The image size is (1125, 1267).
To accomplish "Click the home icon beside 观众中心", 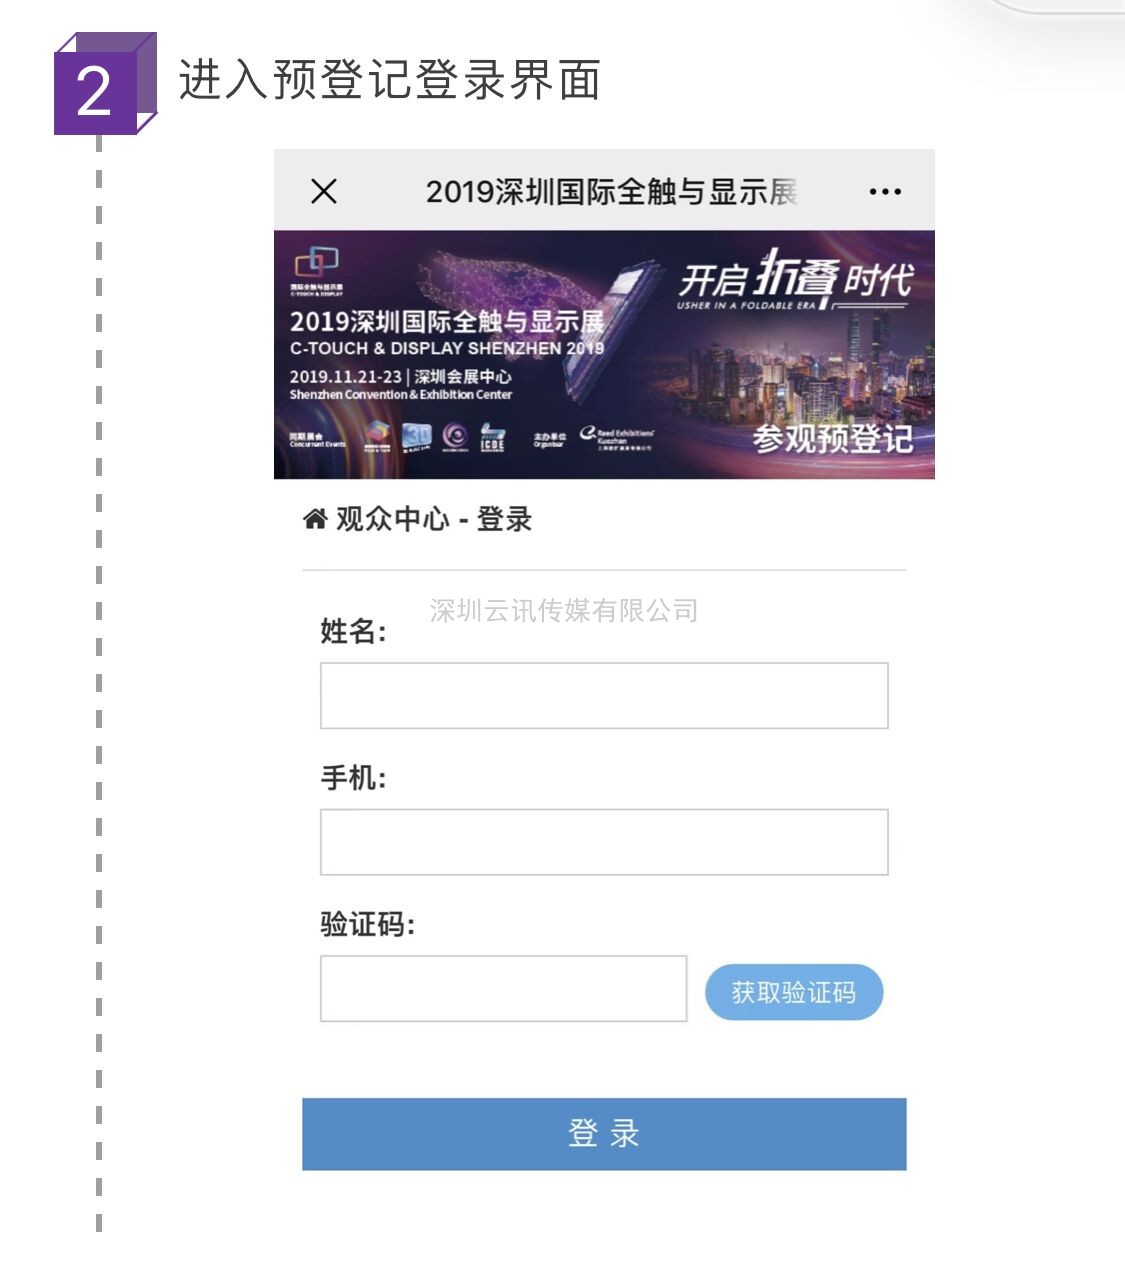I will point(315,518).
